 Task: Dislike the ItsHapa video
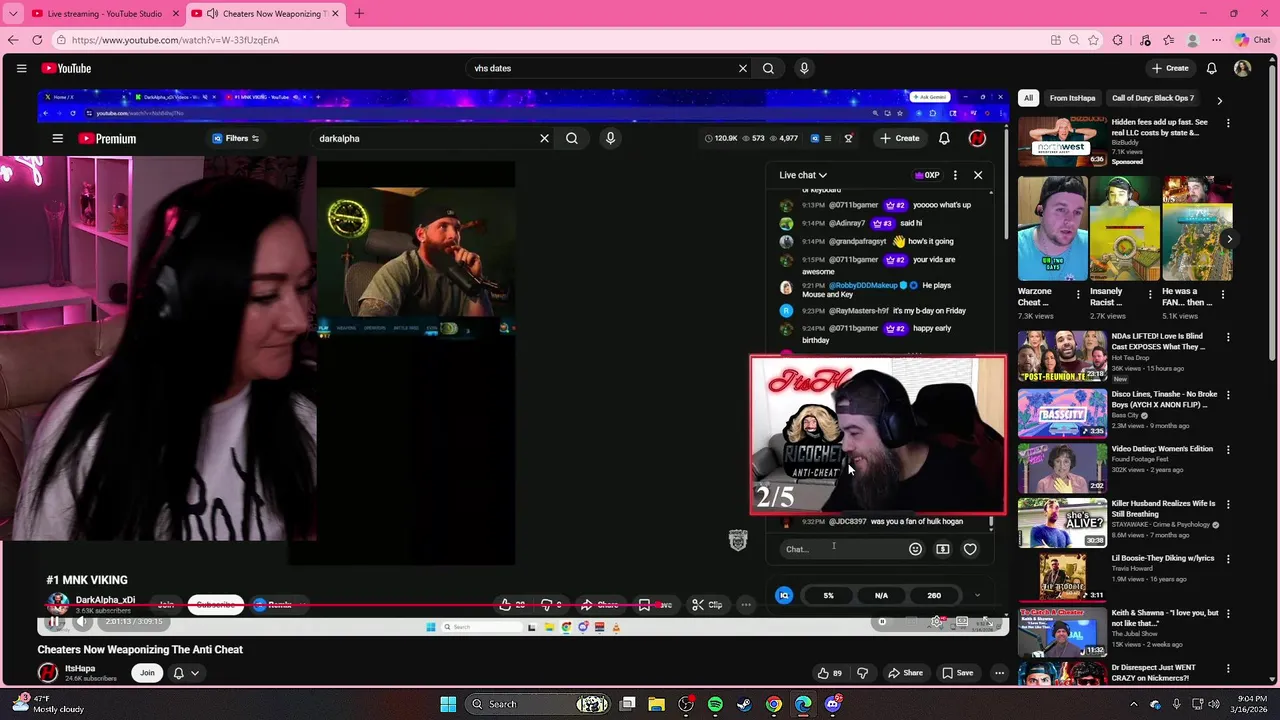pos(862,673)
